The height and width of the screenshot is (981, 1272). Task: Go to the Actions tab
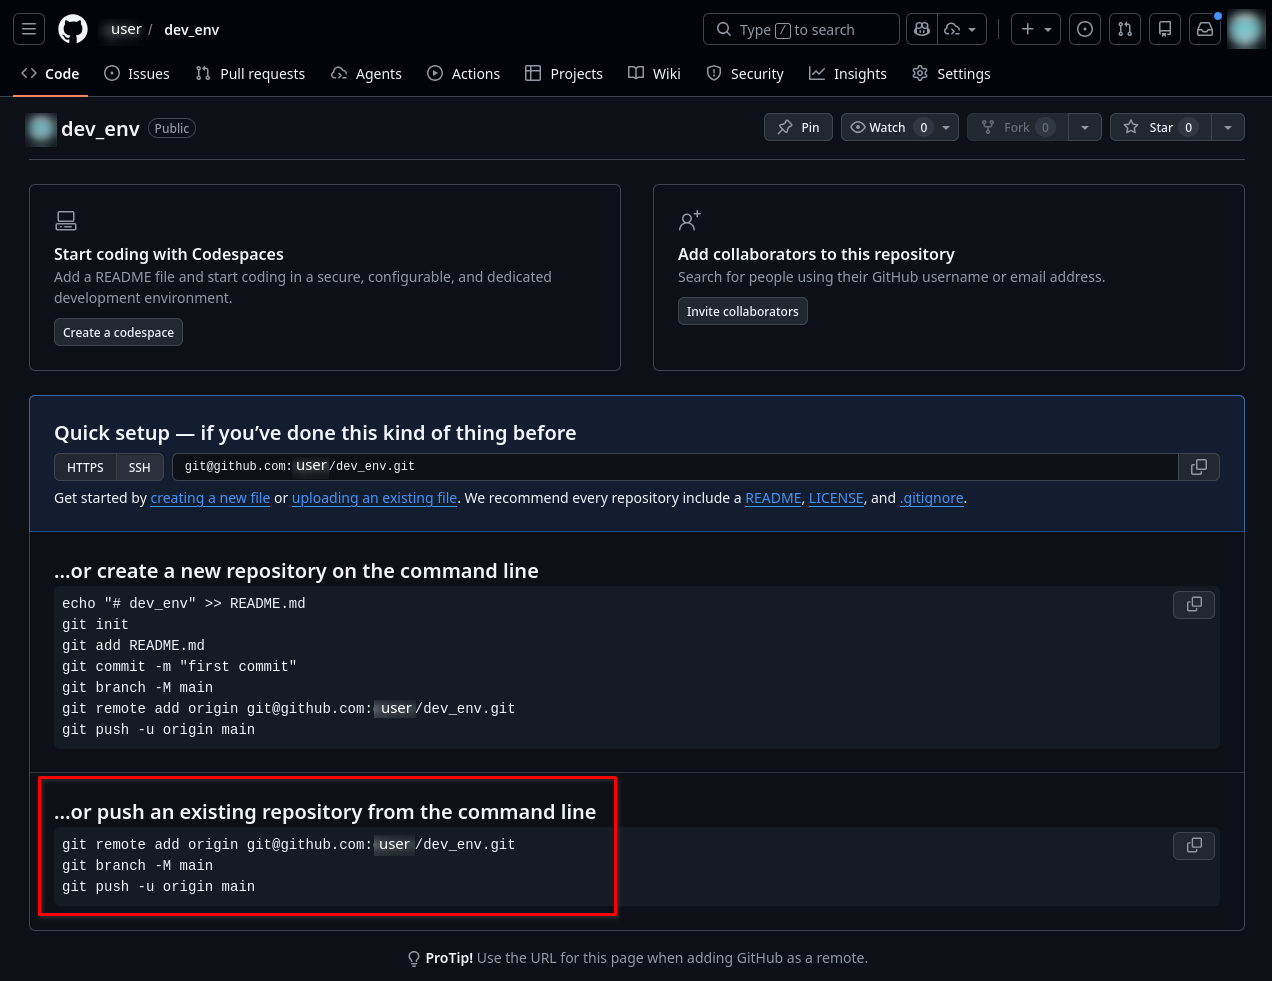(x=464, y=74)
